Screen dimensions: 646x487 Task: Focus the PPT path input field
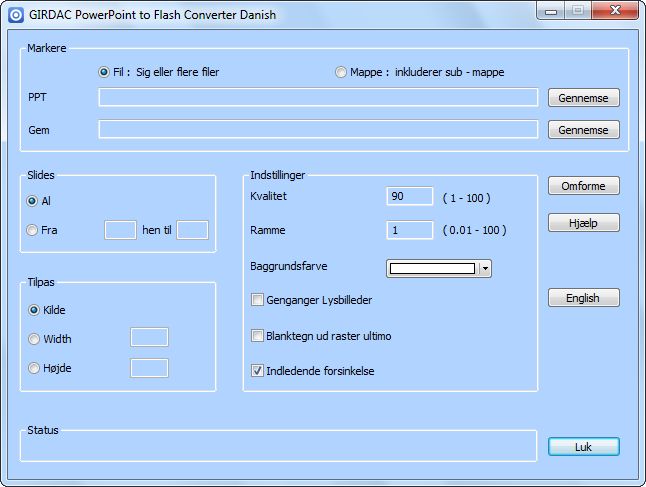(x=318, y=97)
